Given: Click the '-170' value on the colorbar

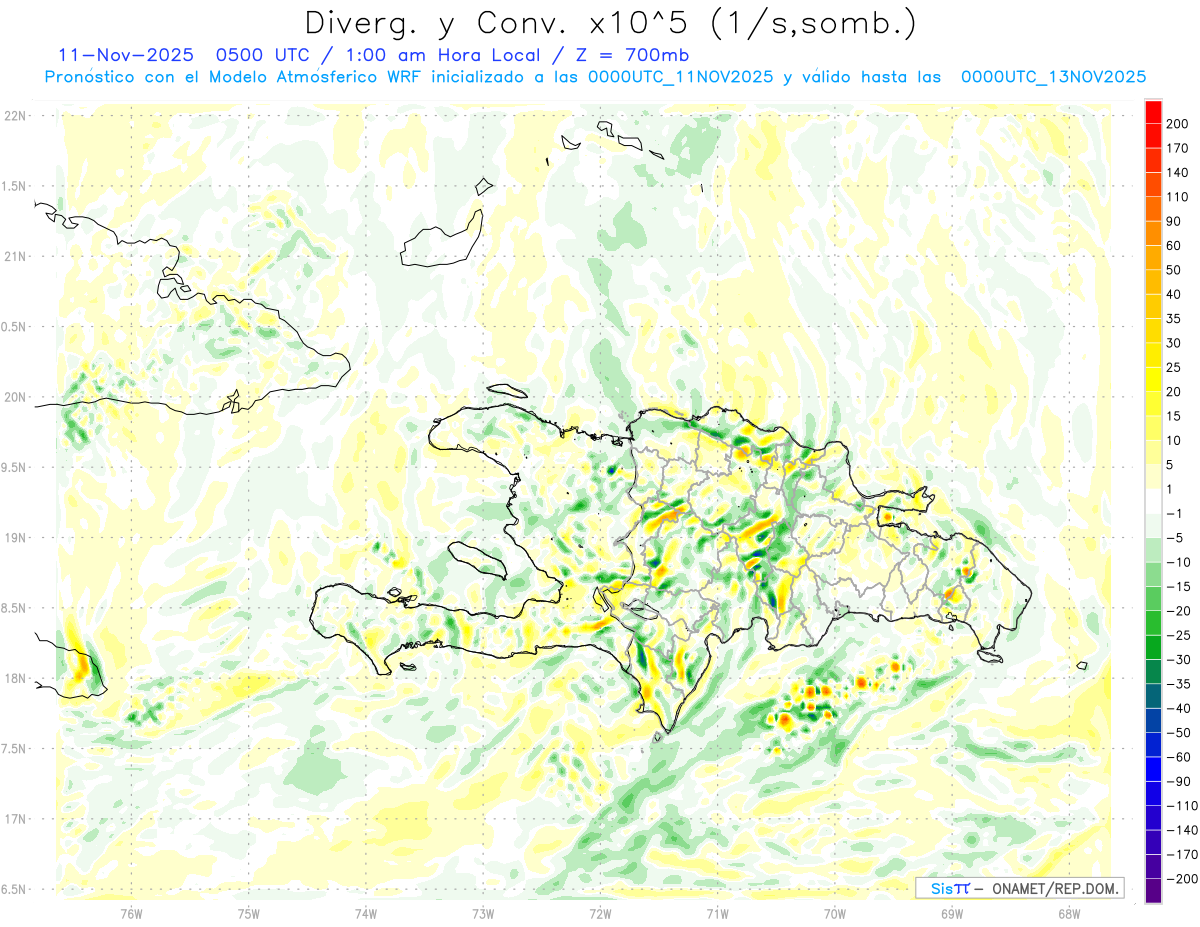Looking at the screenshot, I should [x=1180, y=855].
